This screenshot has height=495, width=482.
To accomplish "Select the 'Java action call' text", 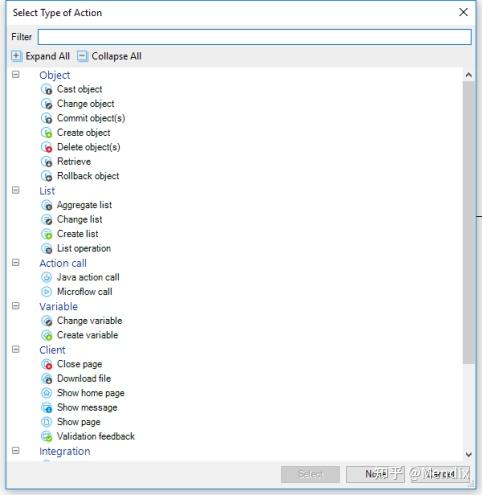I will 88,277.
